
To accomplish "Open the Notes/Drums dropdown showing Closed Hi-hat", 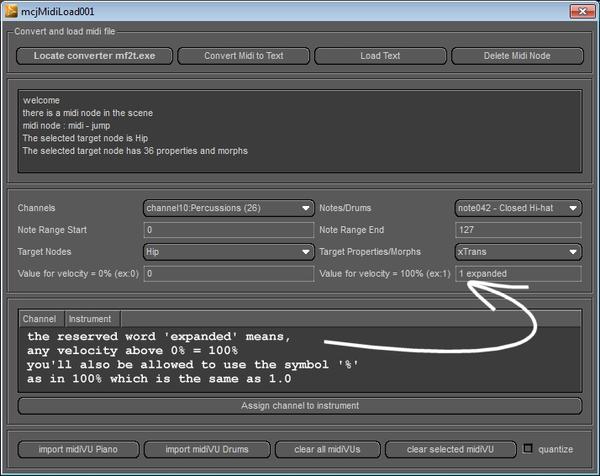I will click(518, 208).
